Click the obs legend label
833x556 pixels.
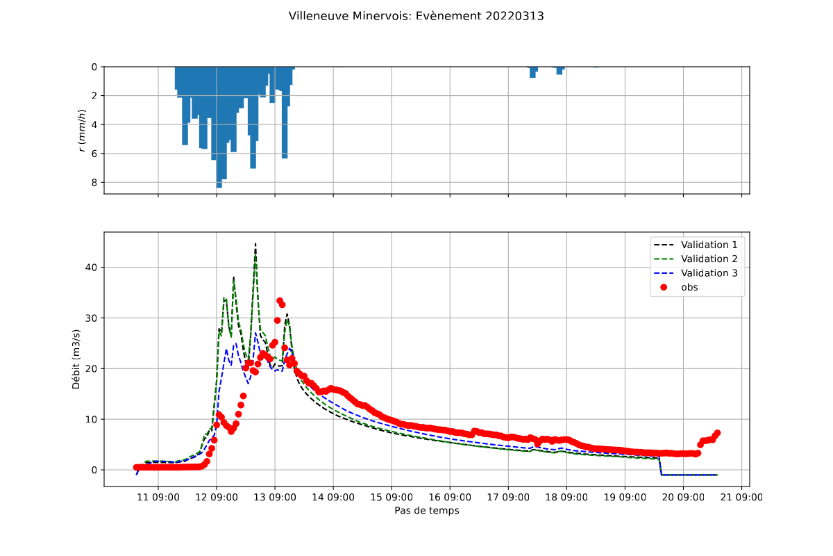click(690, 287)
